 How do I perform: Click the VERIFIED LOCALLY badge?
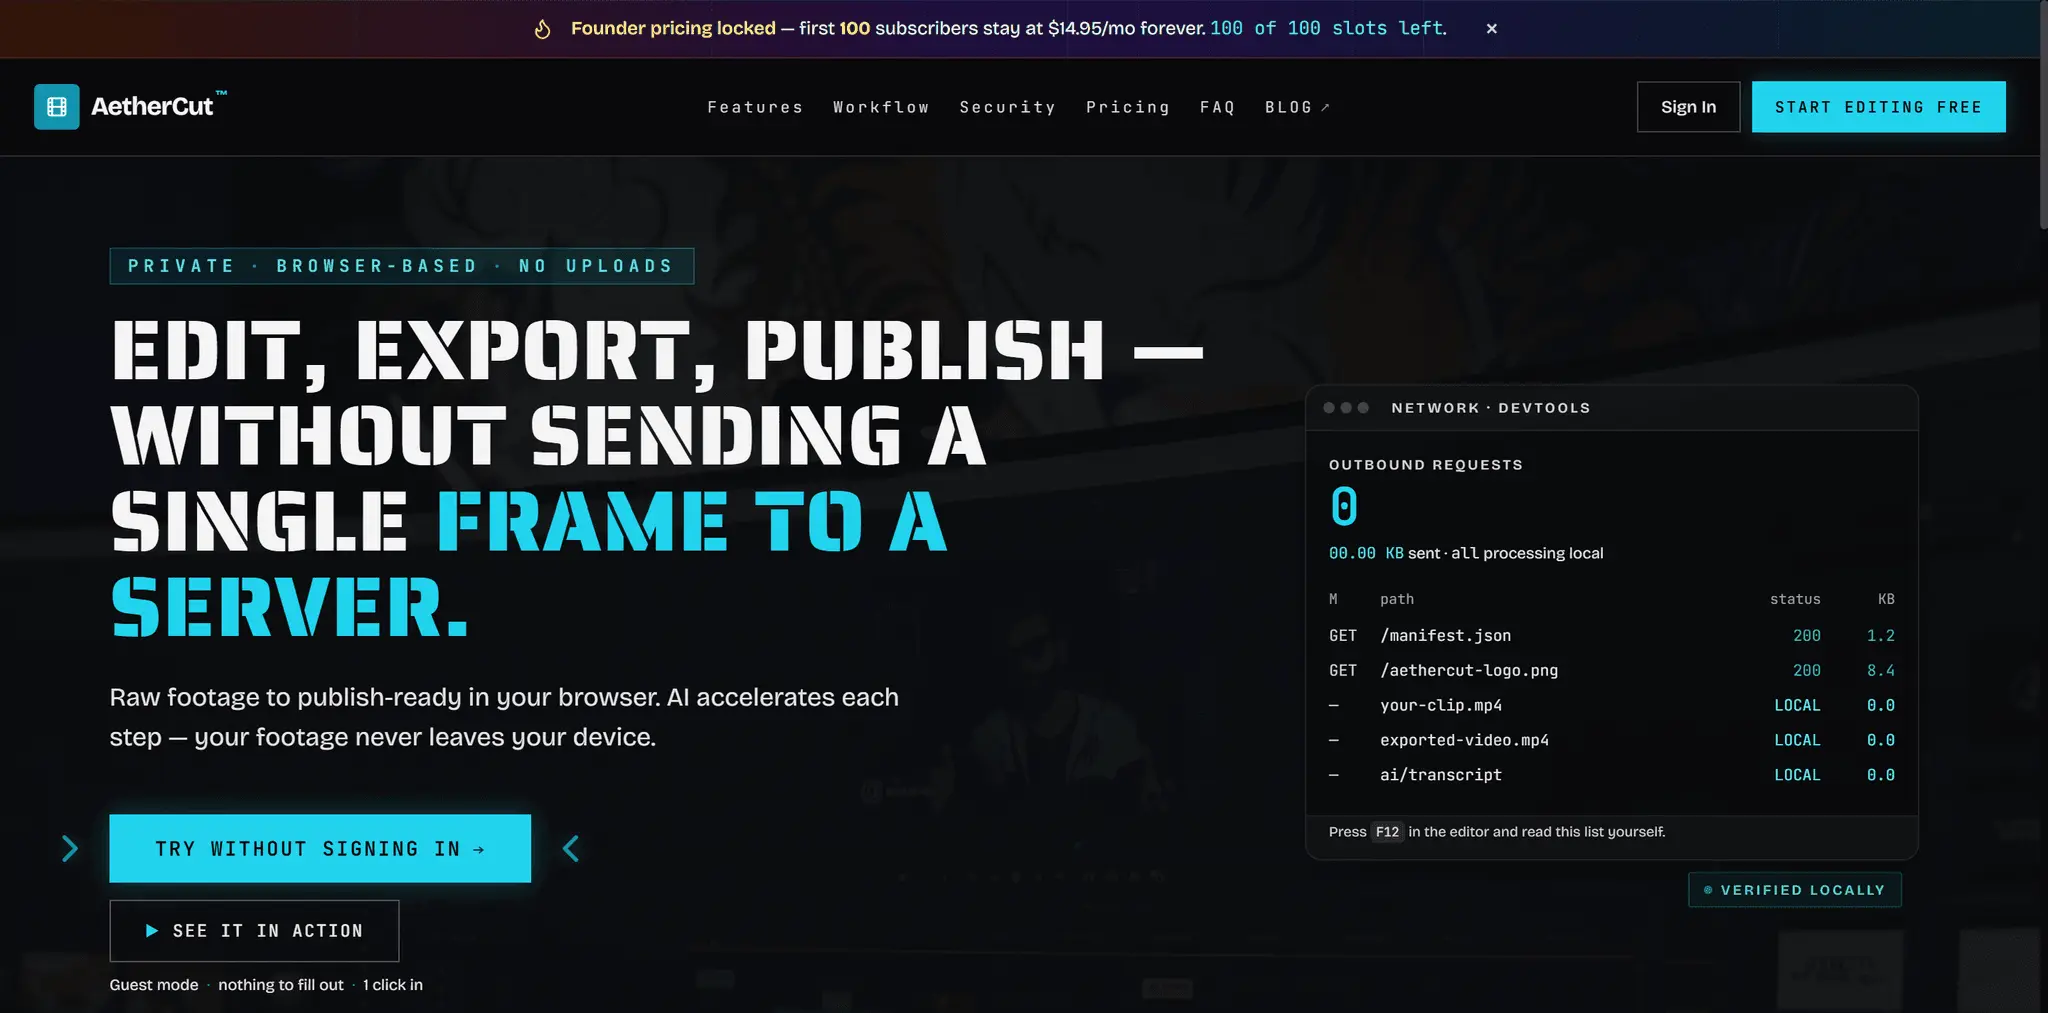click(1795, 890)
